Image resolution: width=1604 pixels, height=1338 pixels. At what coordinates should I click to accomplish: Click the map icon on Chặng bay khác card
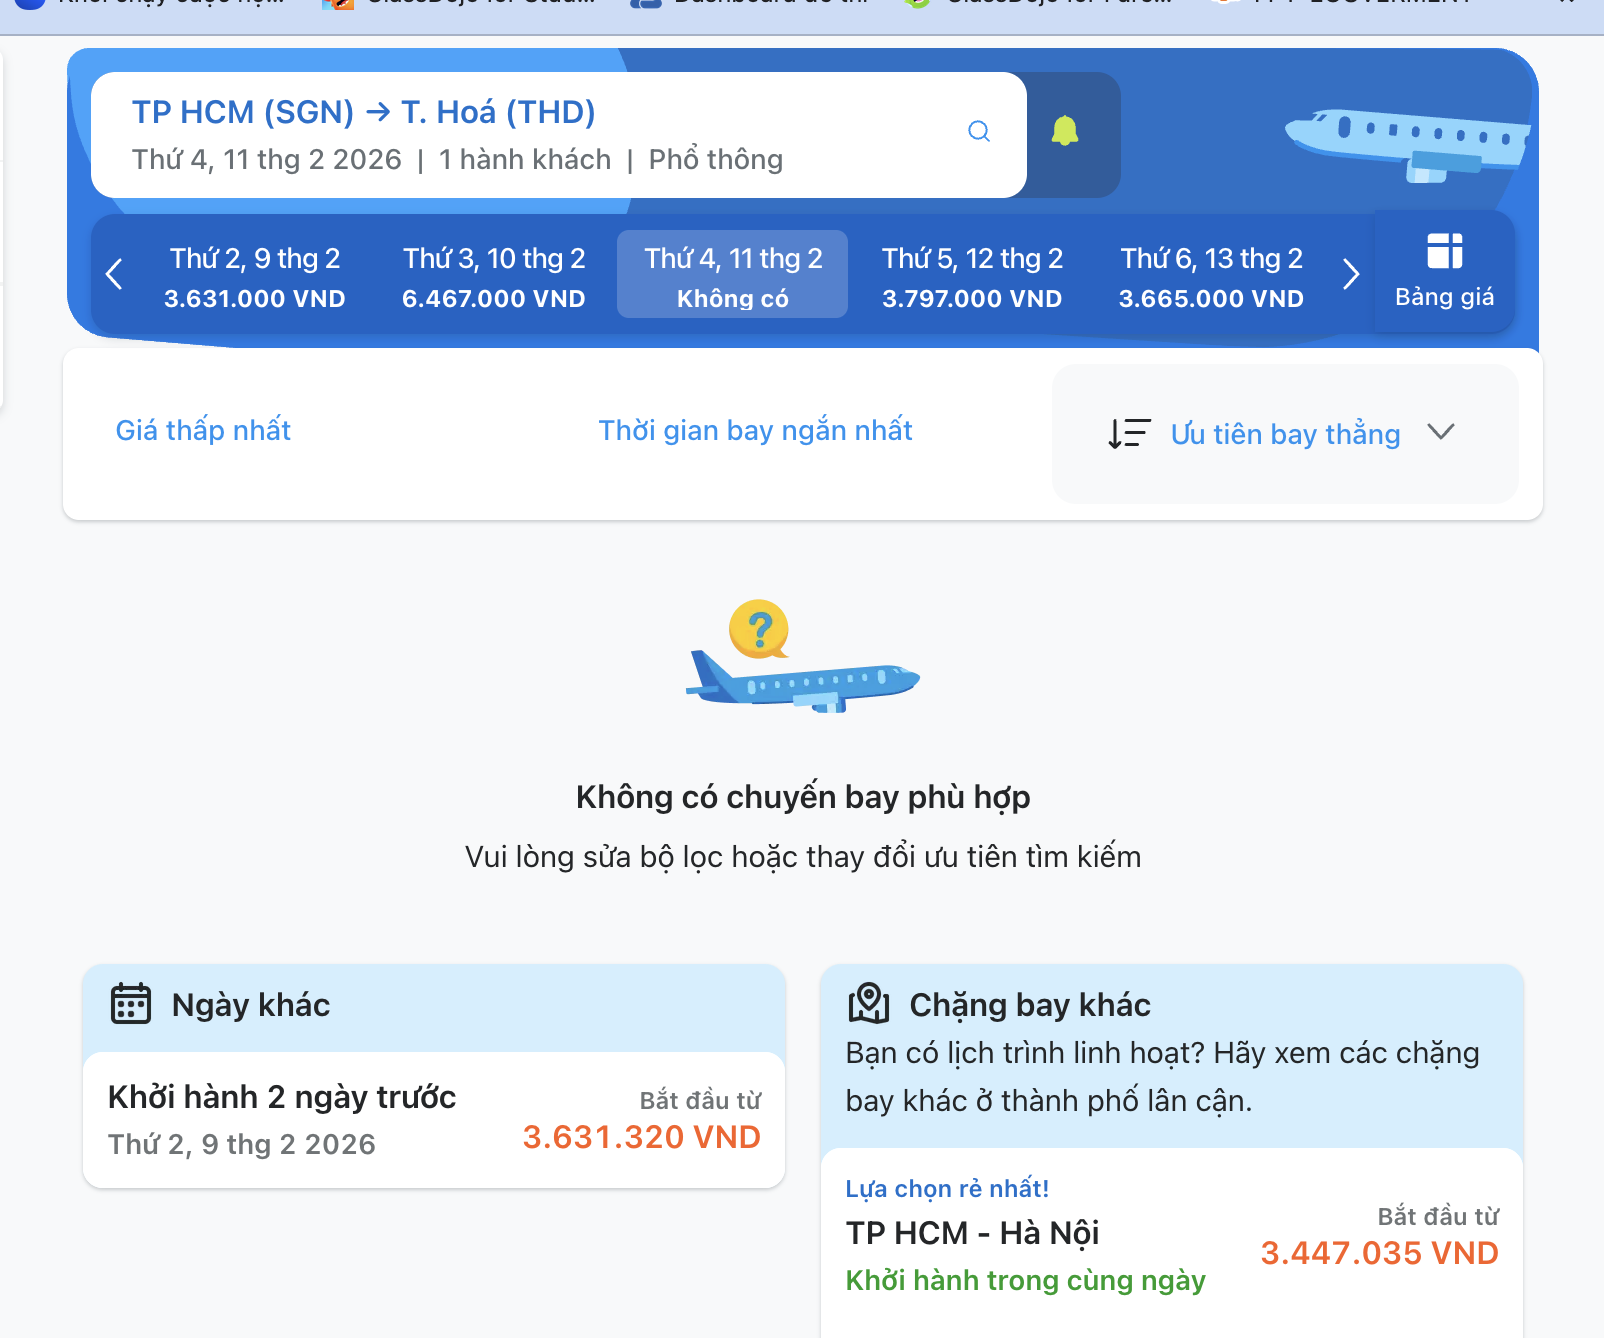click(x=869, y=1004)
